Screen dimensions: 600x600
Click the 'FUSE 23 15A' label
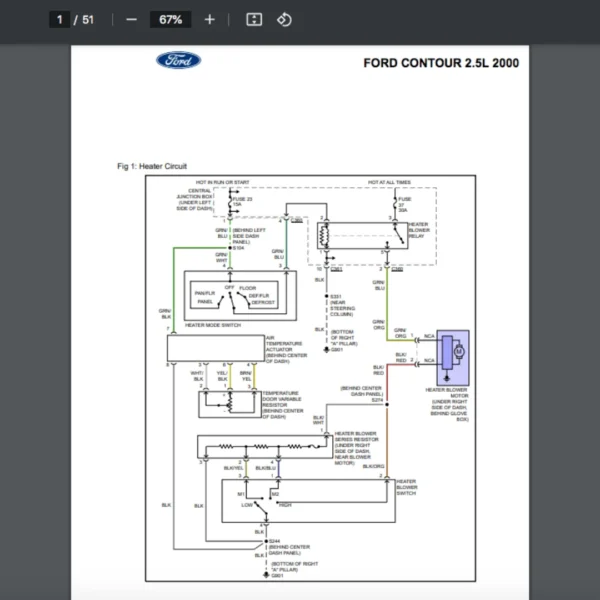click(242, 202)
